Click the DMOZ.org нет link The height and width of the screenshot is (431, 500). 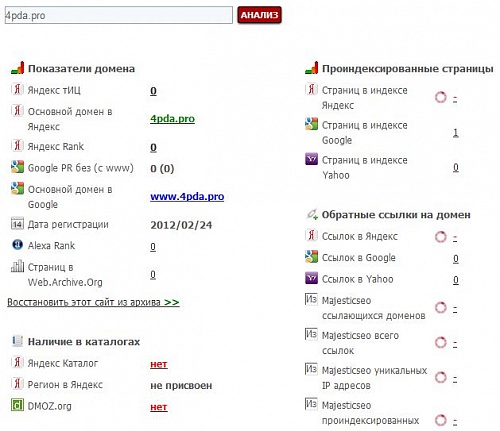(159, 407)
